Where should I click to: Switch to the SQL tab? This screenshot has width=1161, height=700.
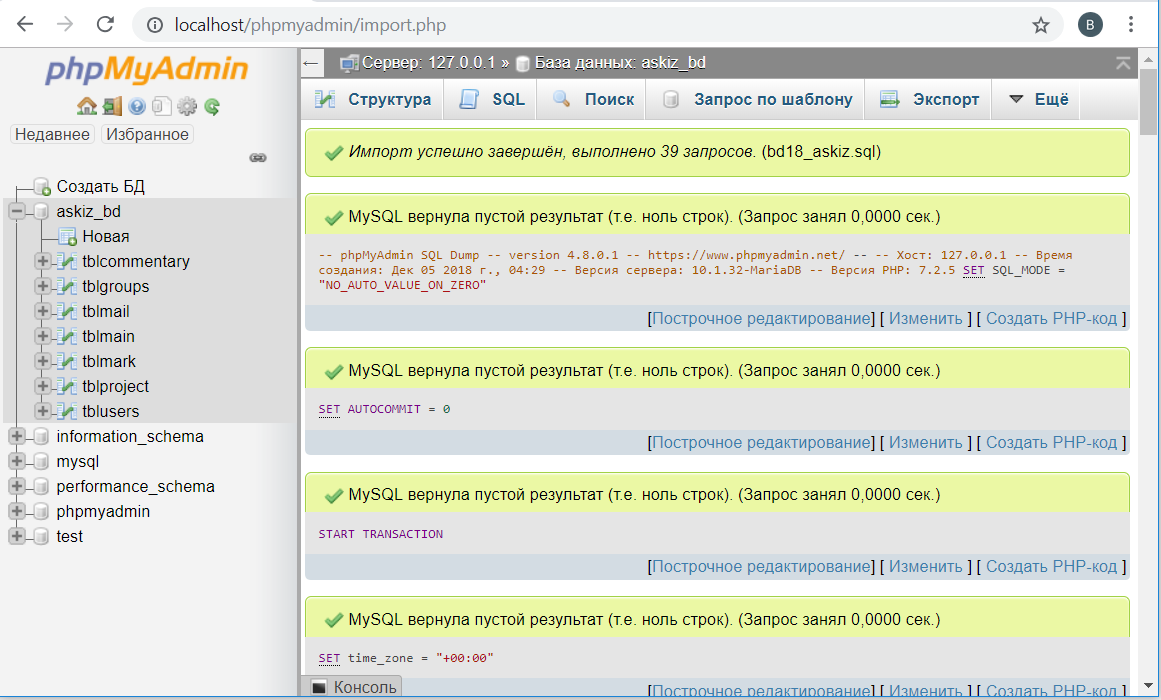pos(492,99)
